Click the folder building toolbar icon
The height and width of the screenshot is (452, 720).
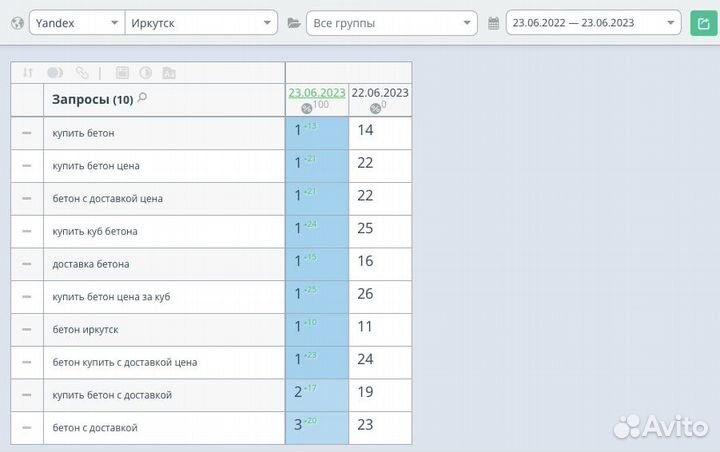click(x=169, y=73)
